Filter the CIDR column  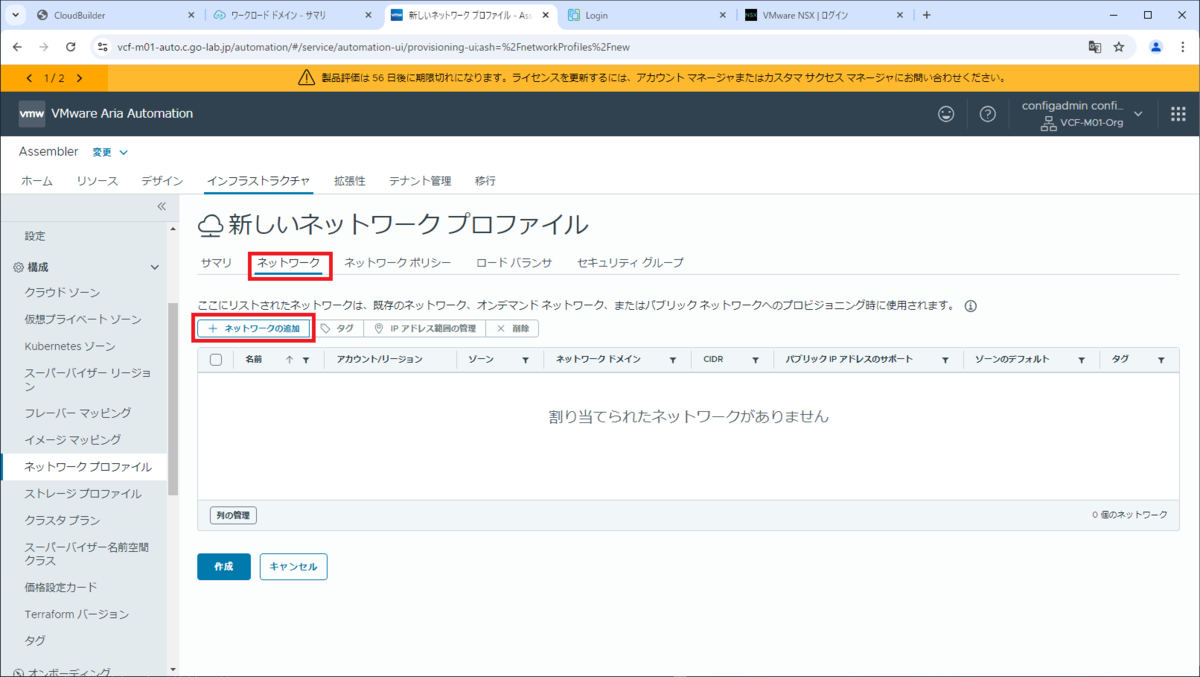point(755,360)
